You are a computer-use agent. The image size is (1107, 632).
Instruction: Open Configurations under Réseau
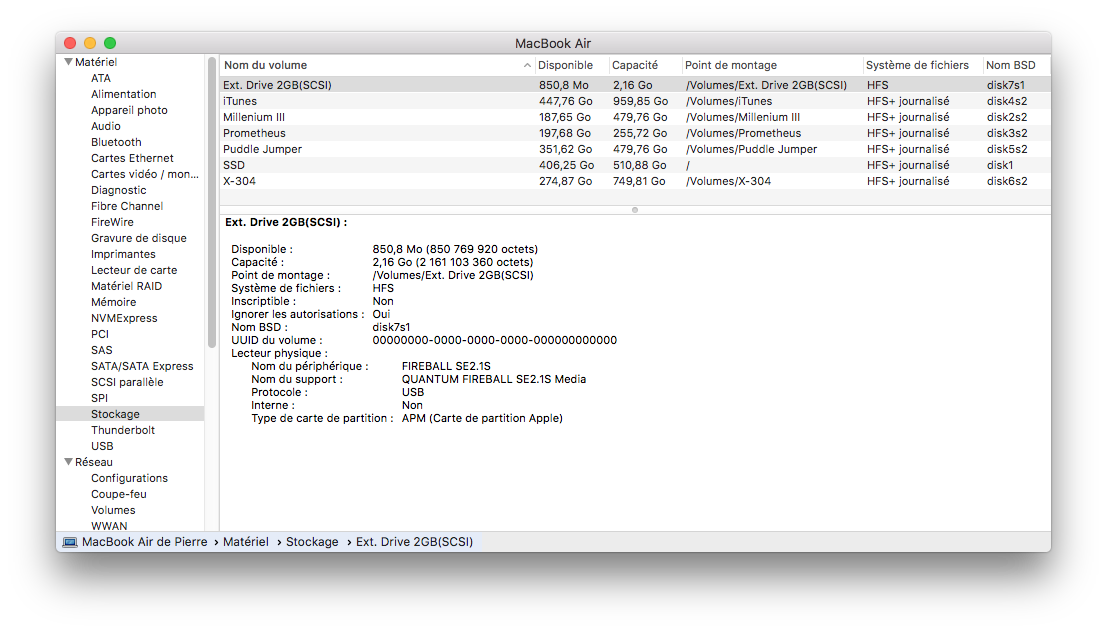129,478
